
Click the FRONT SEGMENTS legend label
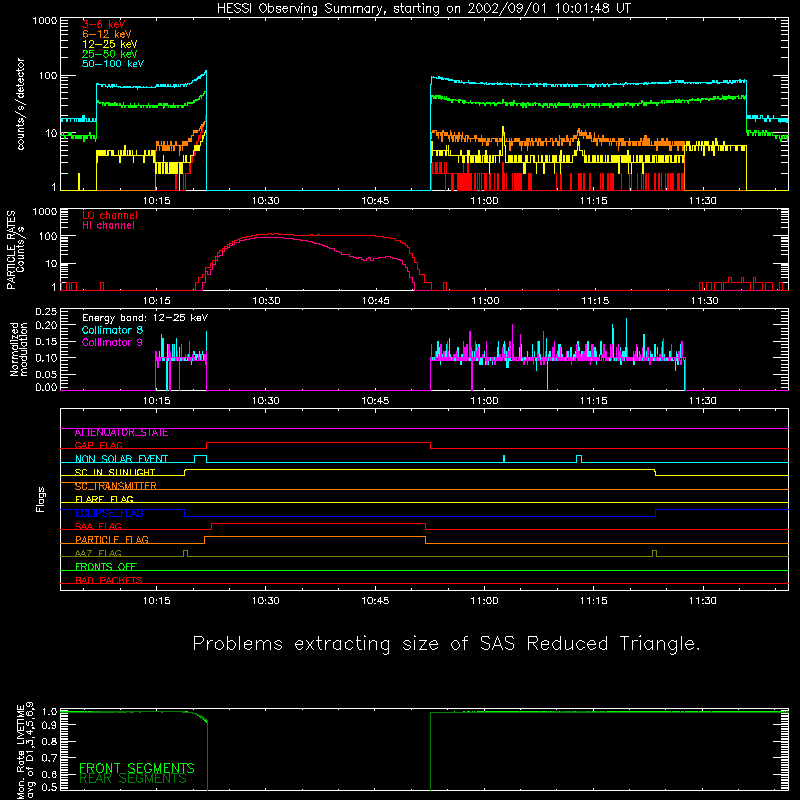[x=137, y=768]
